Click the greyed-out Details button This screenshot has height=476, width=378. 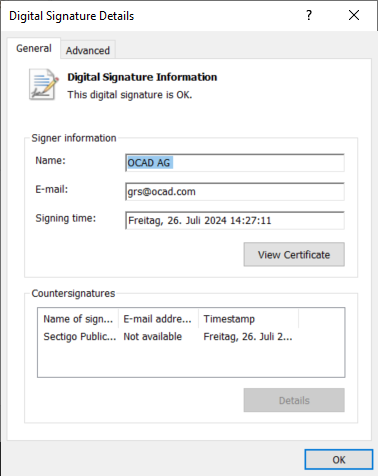click(294, 400)
